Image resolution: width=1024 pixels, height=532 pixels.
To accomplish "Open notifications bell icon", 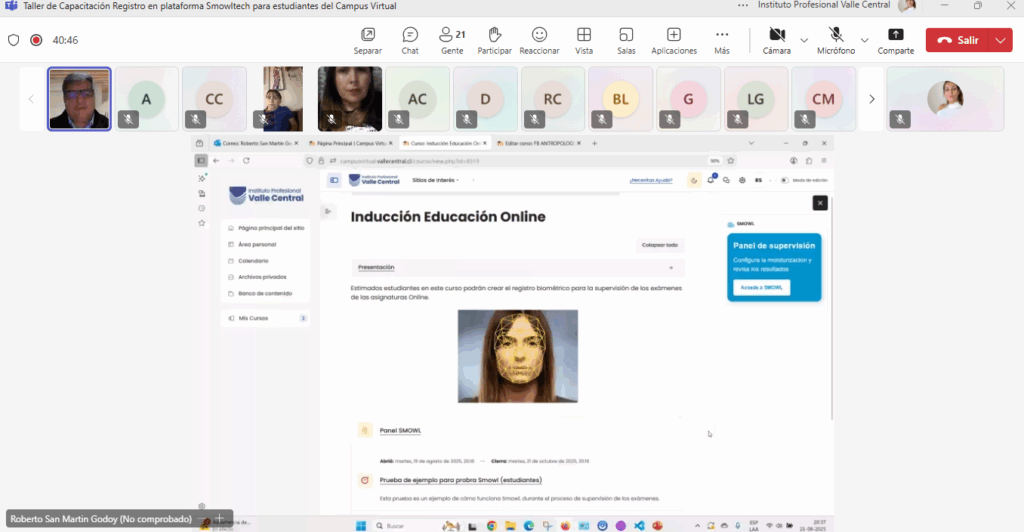I will [x=711, y=180].
